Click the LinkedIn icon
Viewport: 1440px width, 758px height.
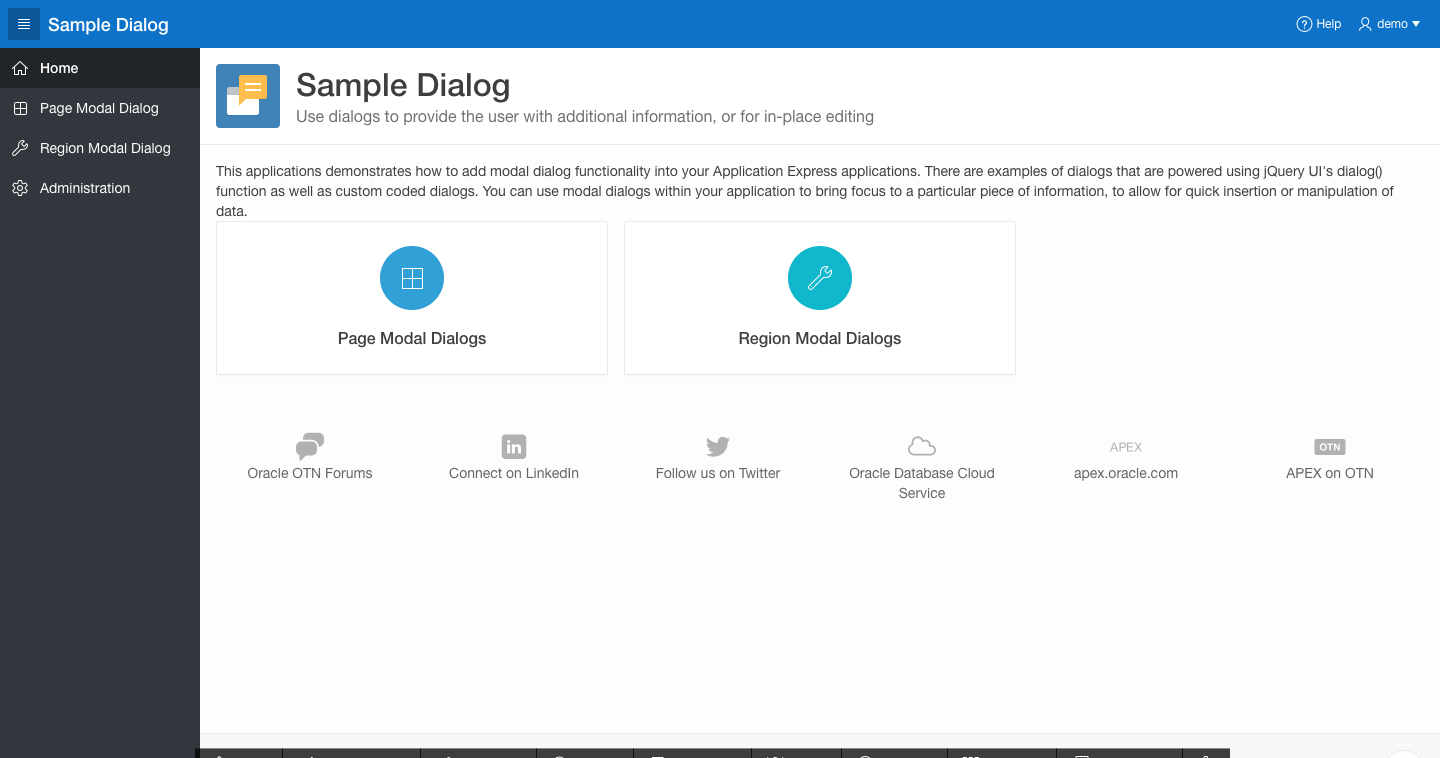click(514, 446)
